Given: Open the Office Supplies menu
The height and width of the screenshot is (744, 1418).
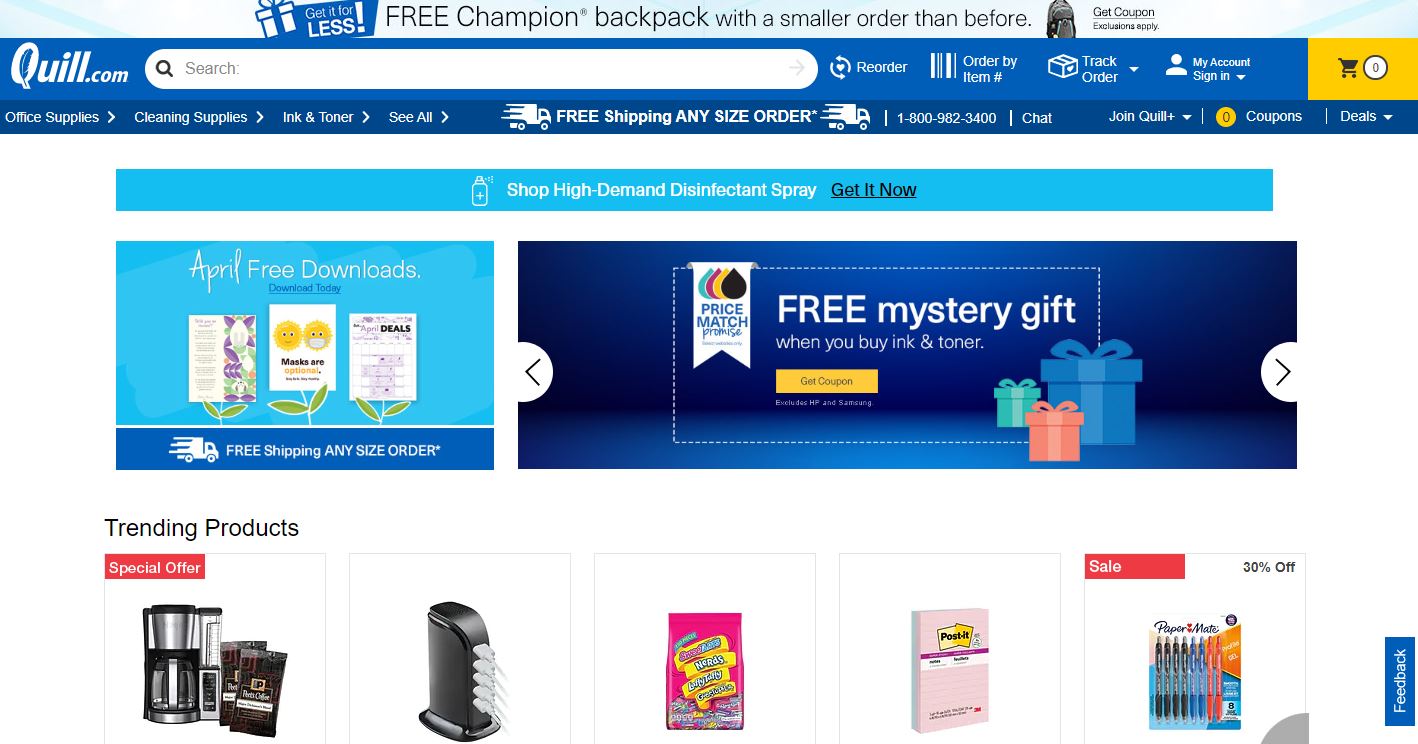Looking at the screenshot, I should click(60, 117).
